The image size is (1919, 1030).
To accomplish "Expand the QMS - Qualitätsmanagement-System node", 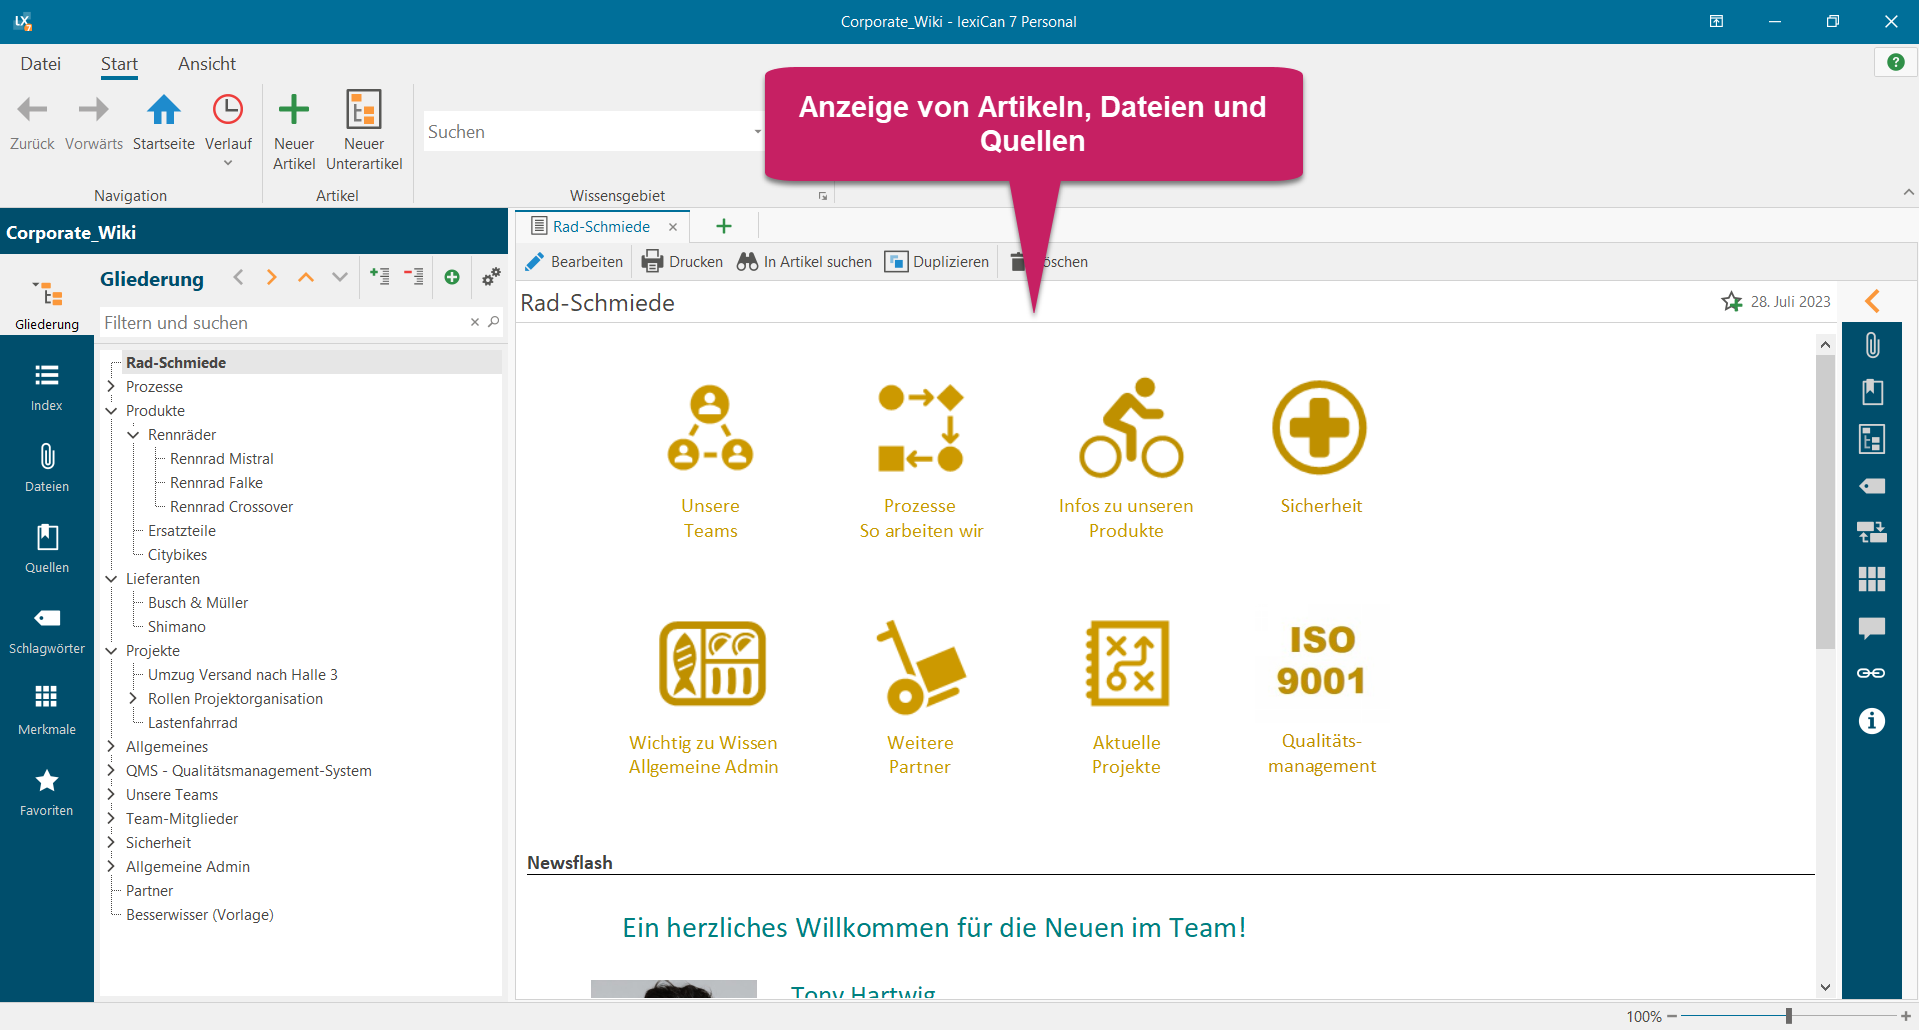I will pyautogui.click(x=111, y=771).
